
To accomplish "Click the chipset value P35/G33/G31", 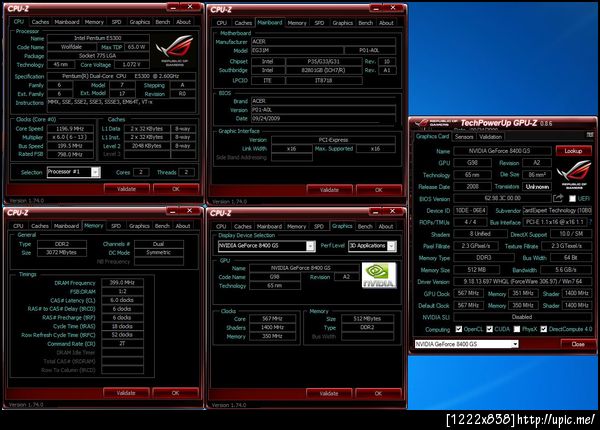I will pos(324,61).
